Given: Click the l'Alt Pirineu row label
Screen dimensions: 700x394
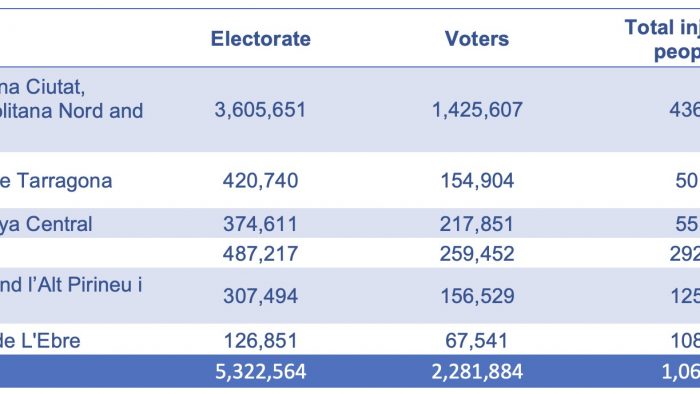Looking at the screenshot, I should [71, 285].
